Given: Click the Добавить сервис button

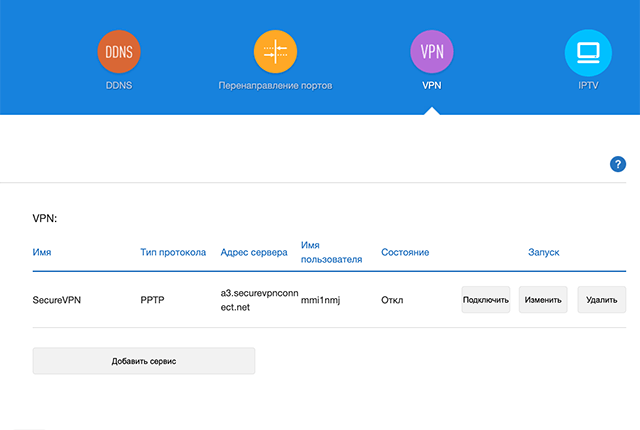Looking at the screenshot, I should (144, 361).
